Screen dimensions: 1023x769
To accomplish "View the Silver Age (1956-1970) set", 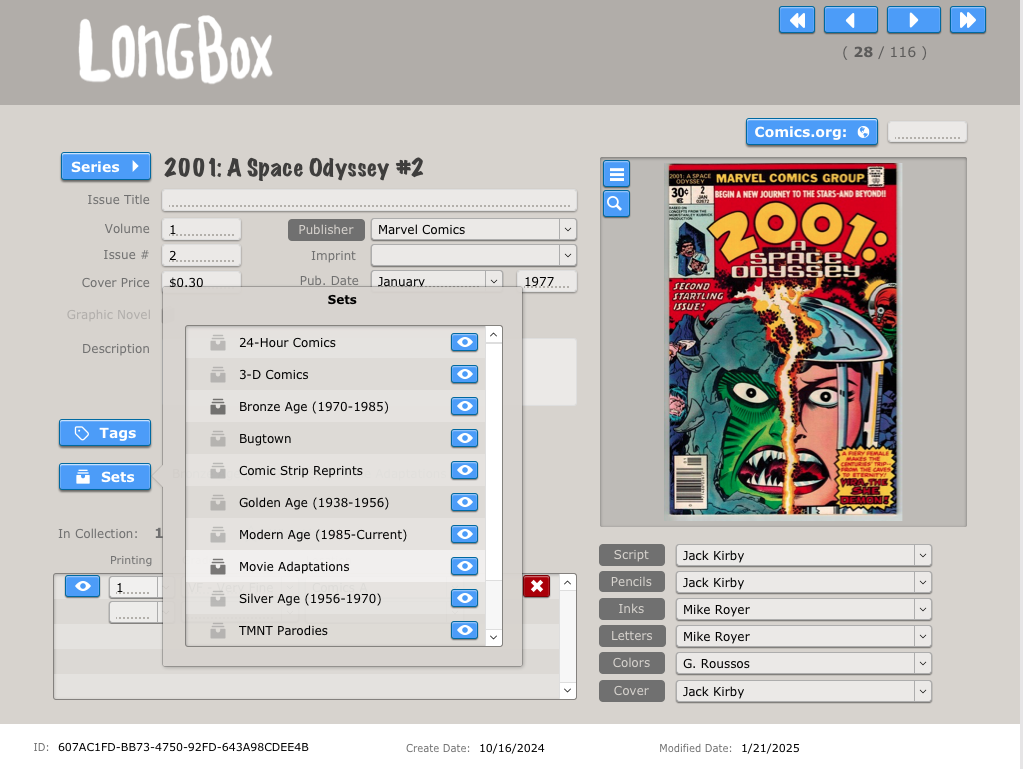I will [x=465, y=598].
